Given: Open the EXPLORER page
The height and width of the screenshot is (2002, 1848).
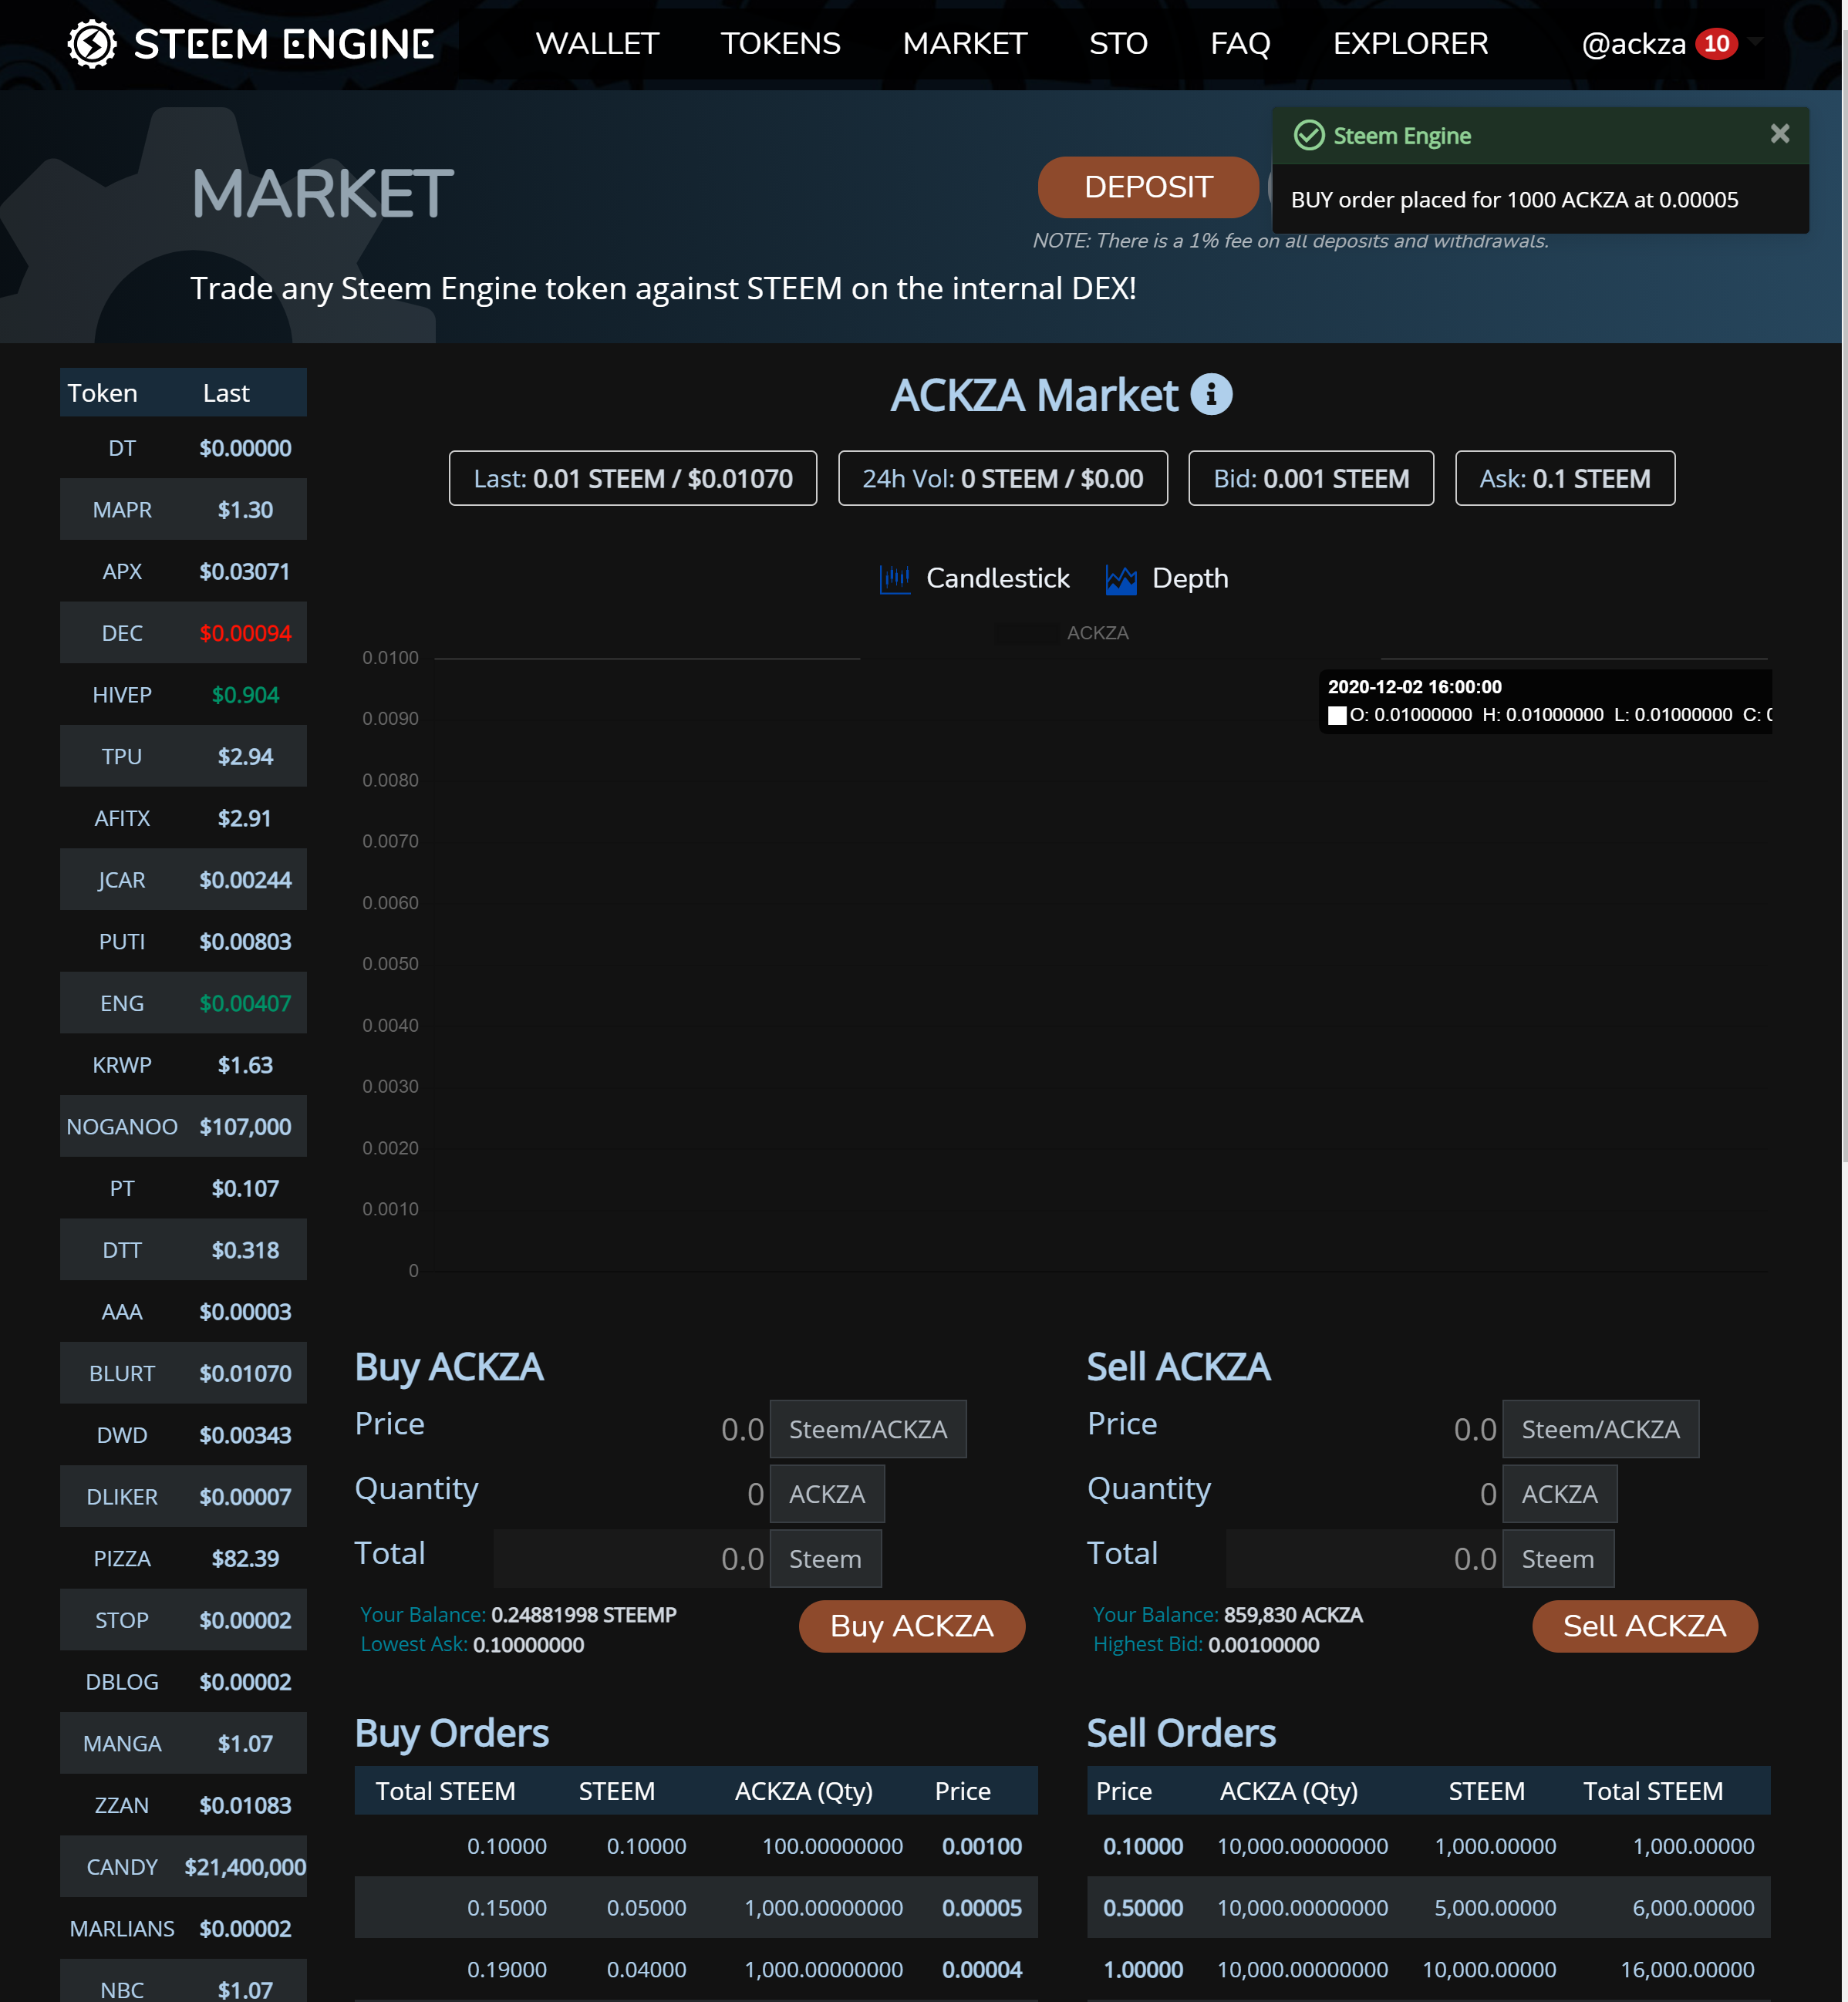Looking at the screenshot, I should click(1411, 44).
